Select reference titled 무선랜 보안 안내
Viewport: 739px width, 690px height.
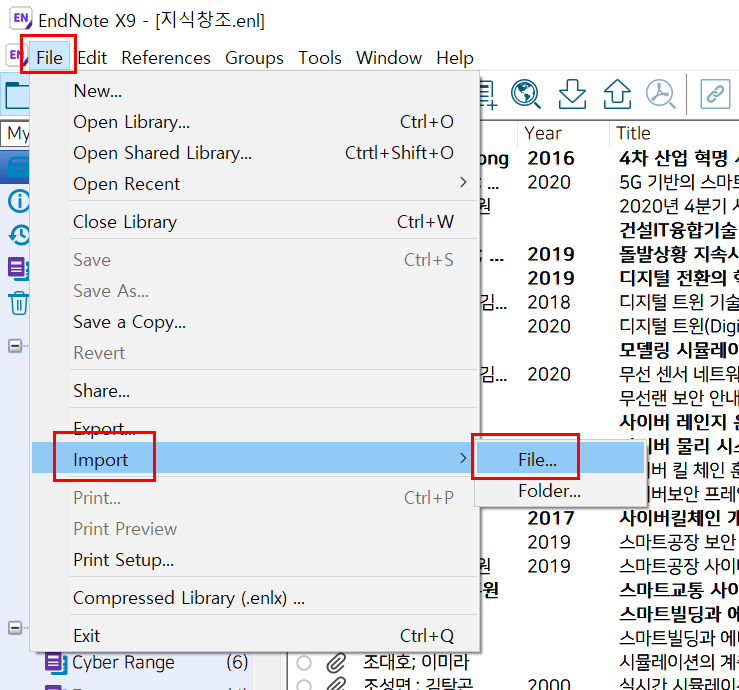(679, 398)
